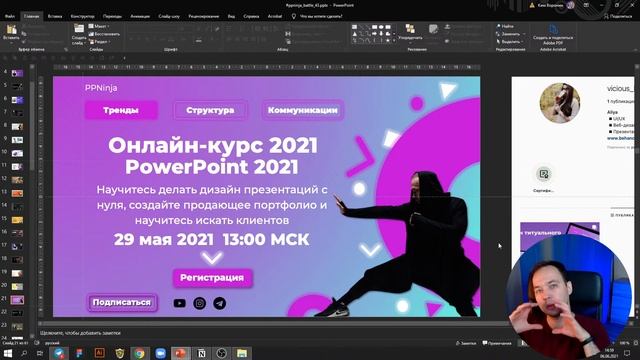Click the Подписаться button on the slide
The height and width of the screenshot is (360, 640).
(122, 302)
